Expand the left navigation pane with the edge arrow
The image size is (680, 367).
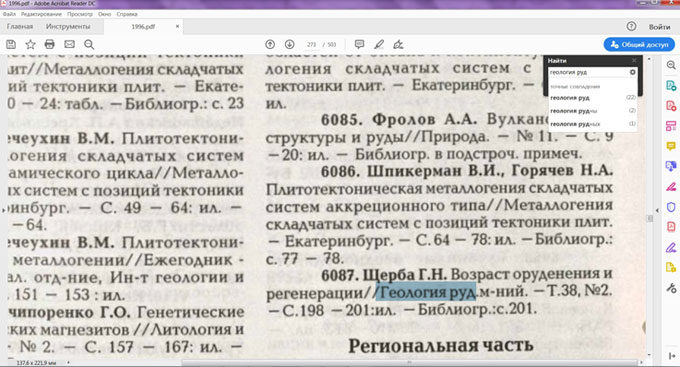[x=3, y=210]
